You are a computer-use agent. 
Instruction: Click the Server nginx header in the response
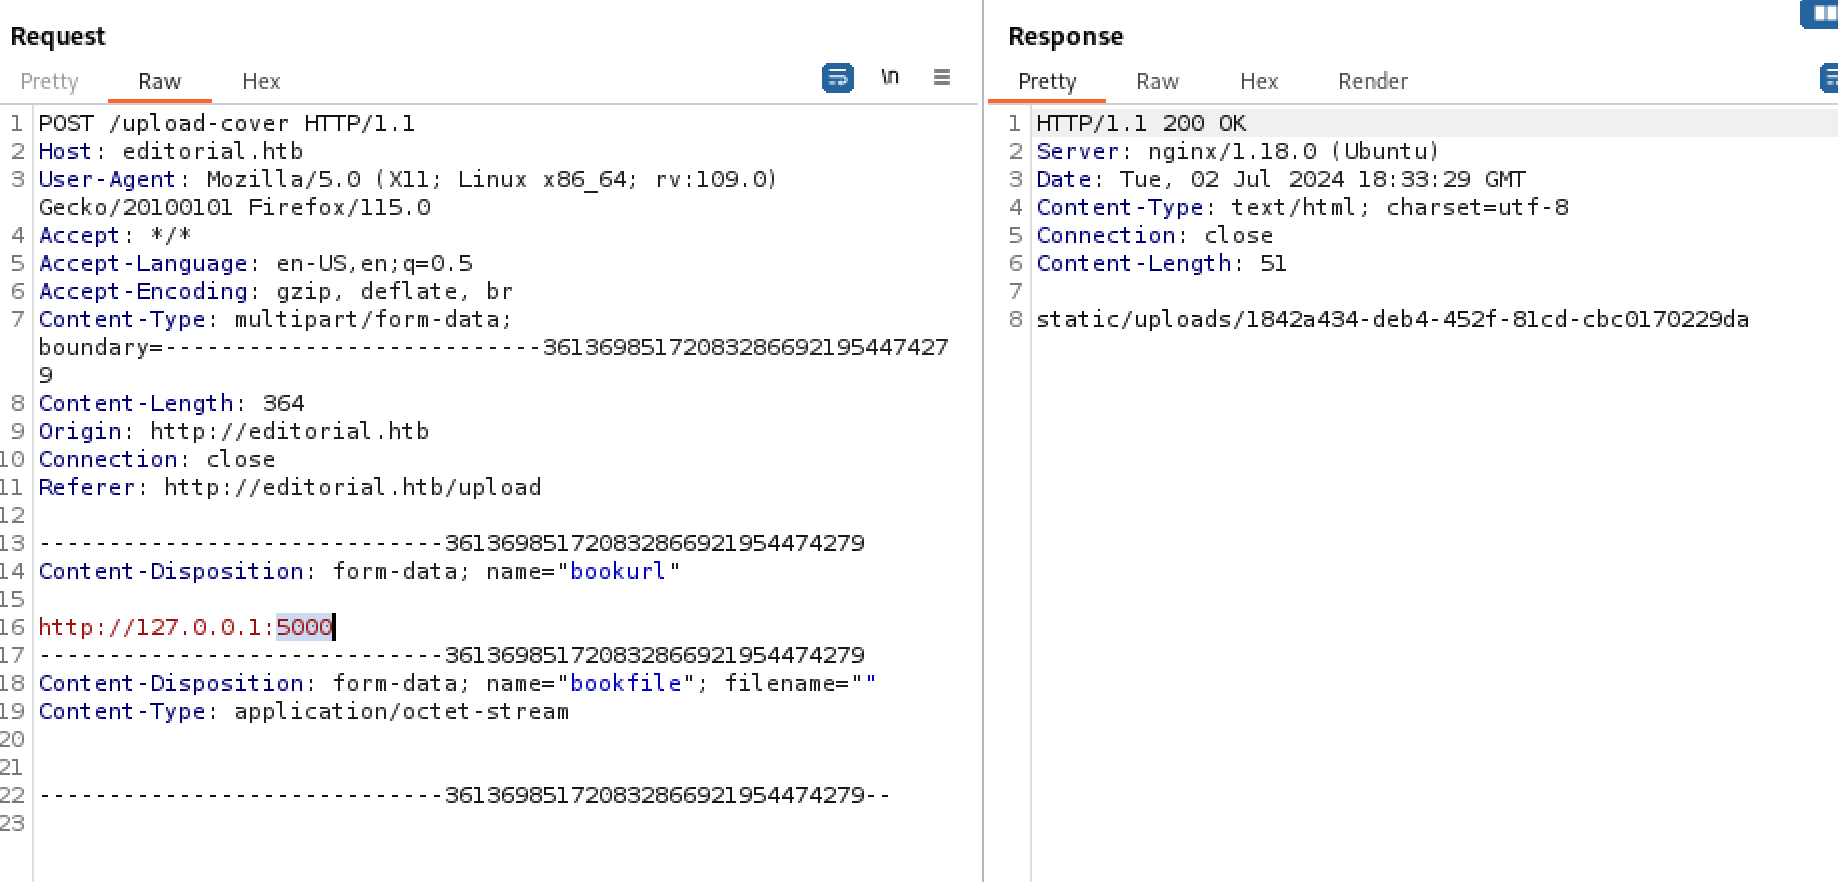[1237, 151]
